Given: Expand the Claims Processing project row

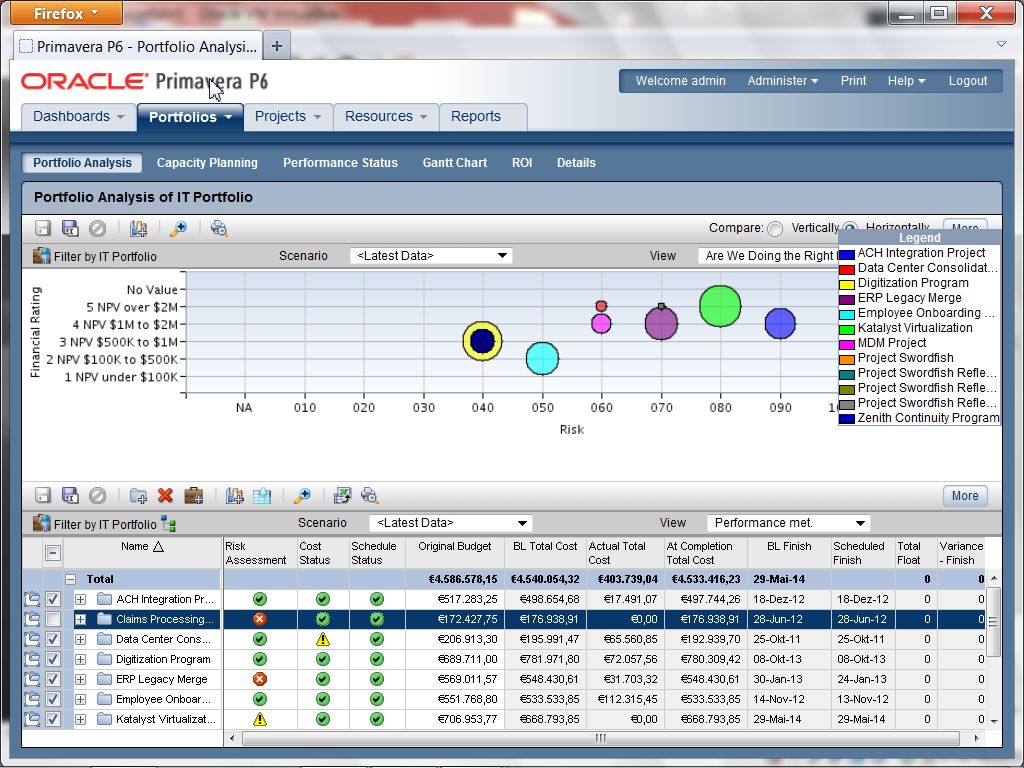Looking at the screenshot, I should [80, 619].
